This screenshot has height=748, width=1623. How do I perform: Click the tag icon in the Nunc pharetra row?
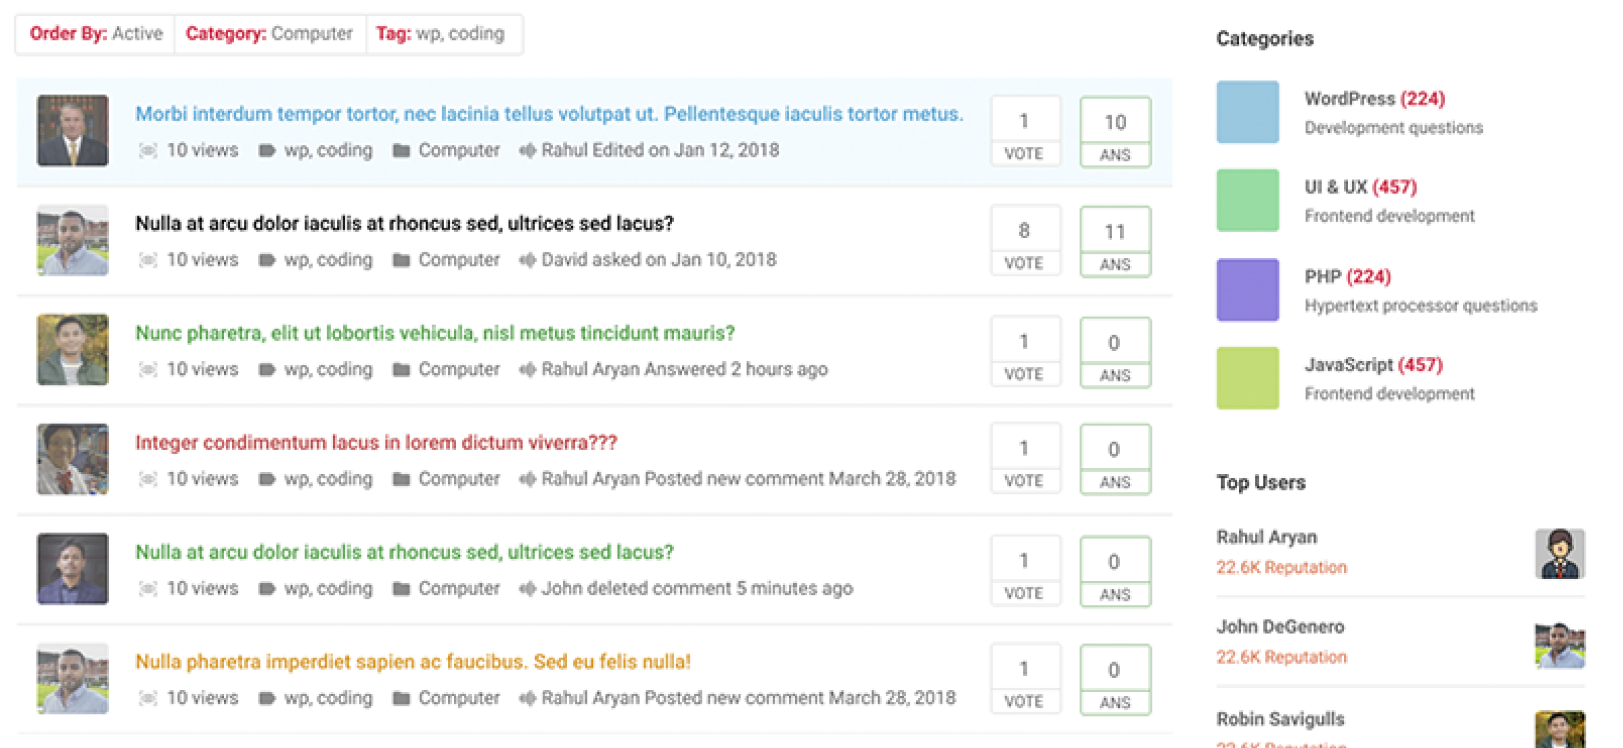pos(267,370)
